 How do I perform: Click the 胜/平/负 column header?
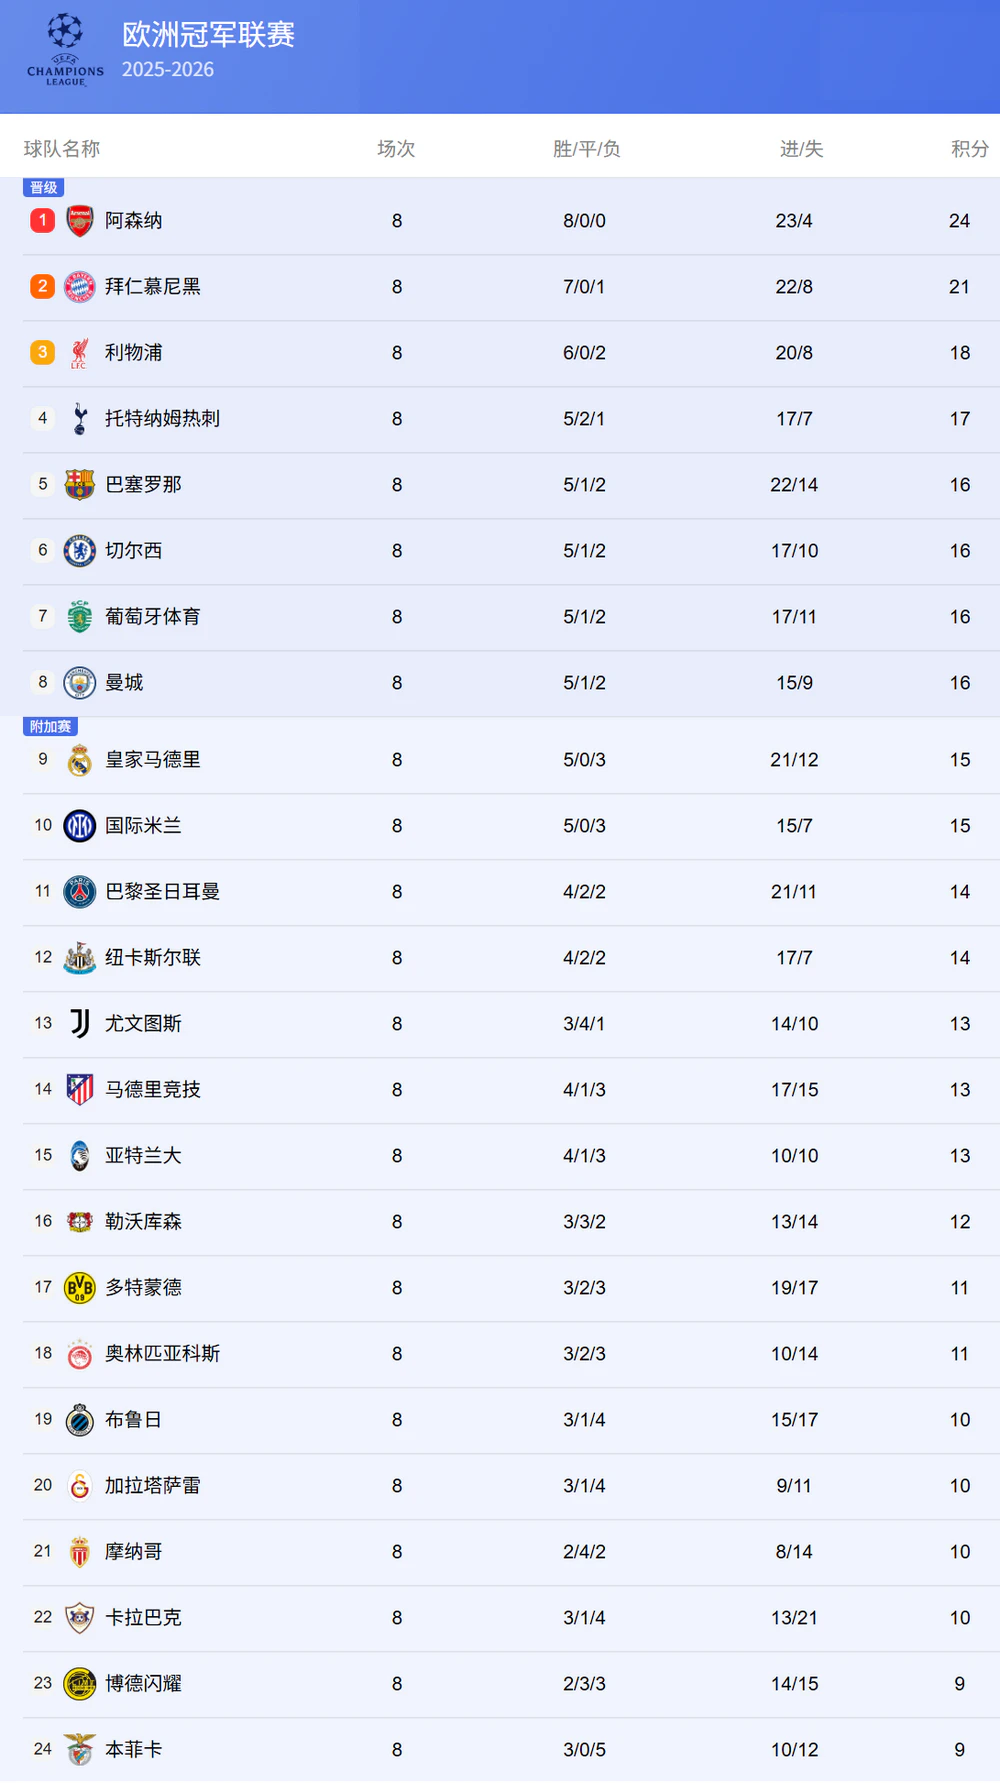click(586, 149)
